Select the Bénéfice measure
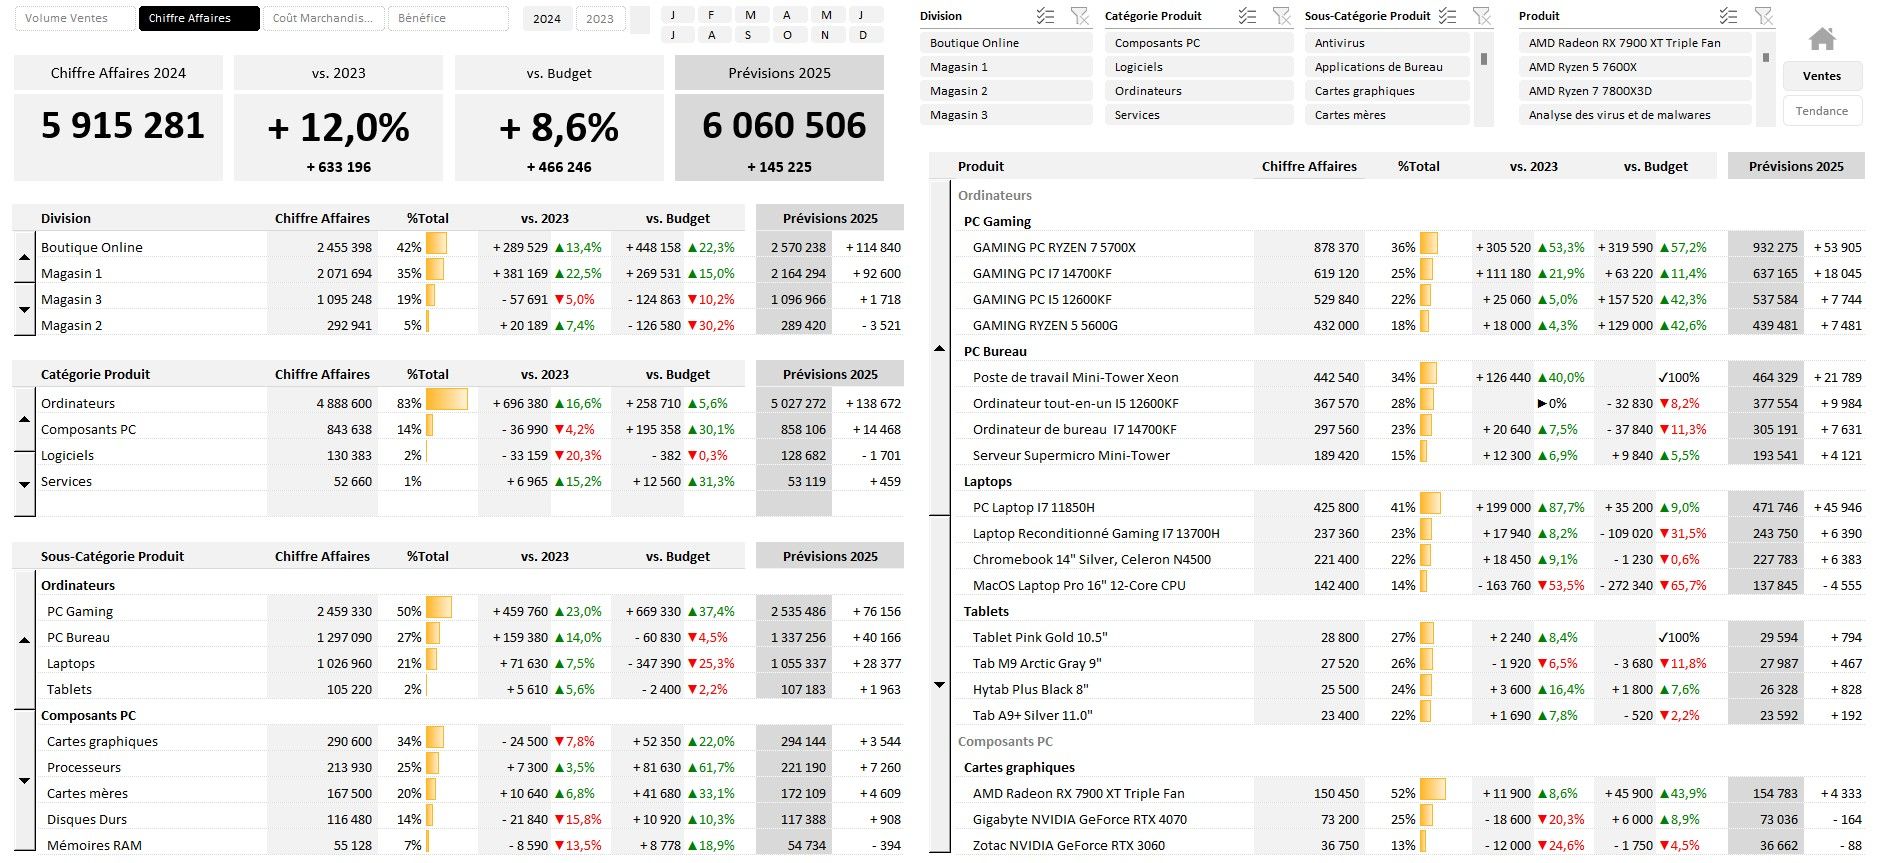This screenshot has height=863, width=1877. tap(448, 18)
